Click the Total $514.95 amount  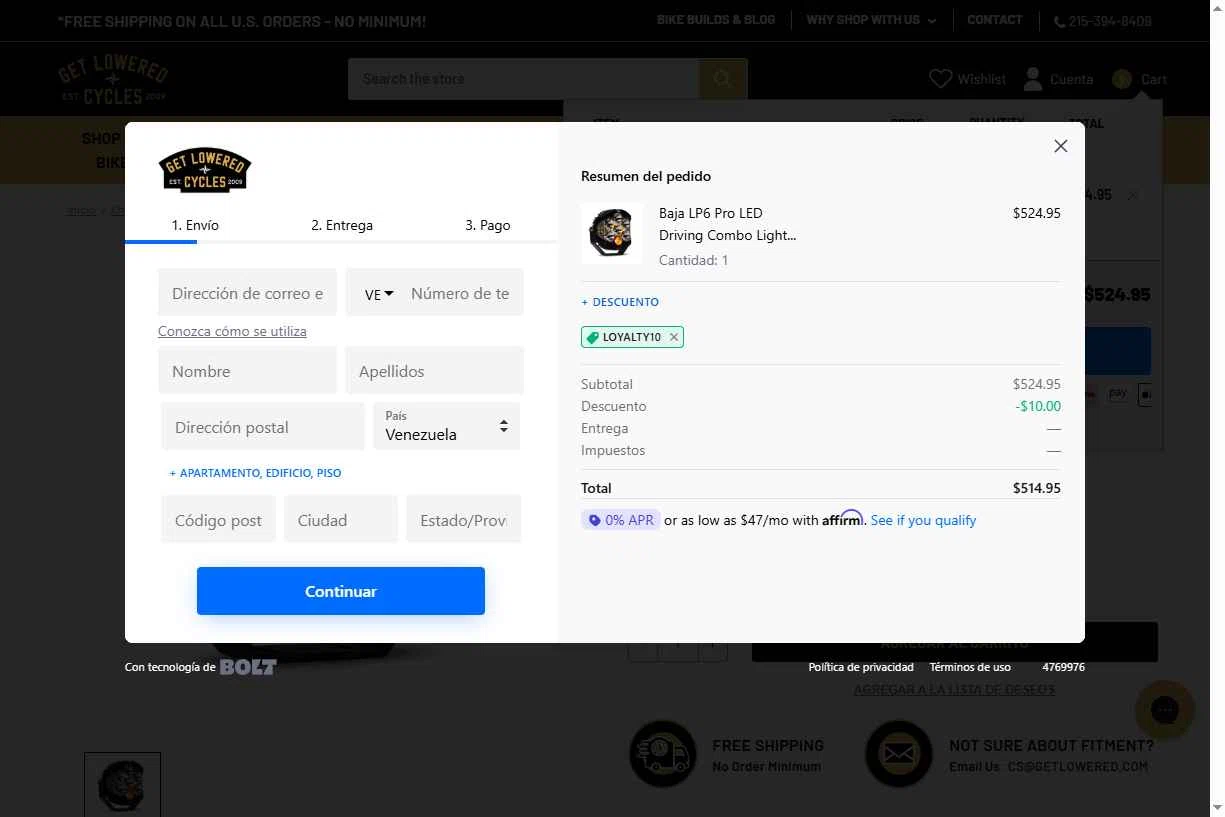tap(1037, 488)
